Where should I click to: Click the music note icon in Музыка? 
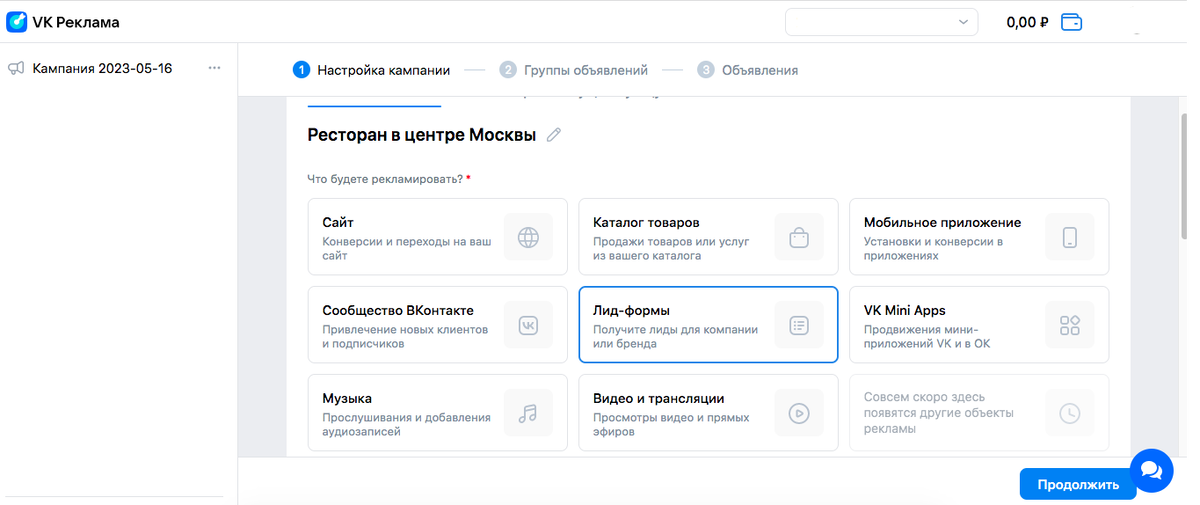point(528,413)
